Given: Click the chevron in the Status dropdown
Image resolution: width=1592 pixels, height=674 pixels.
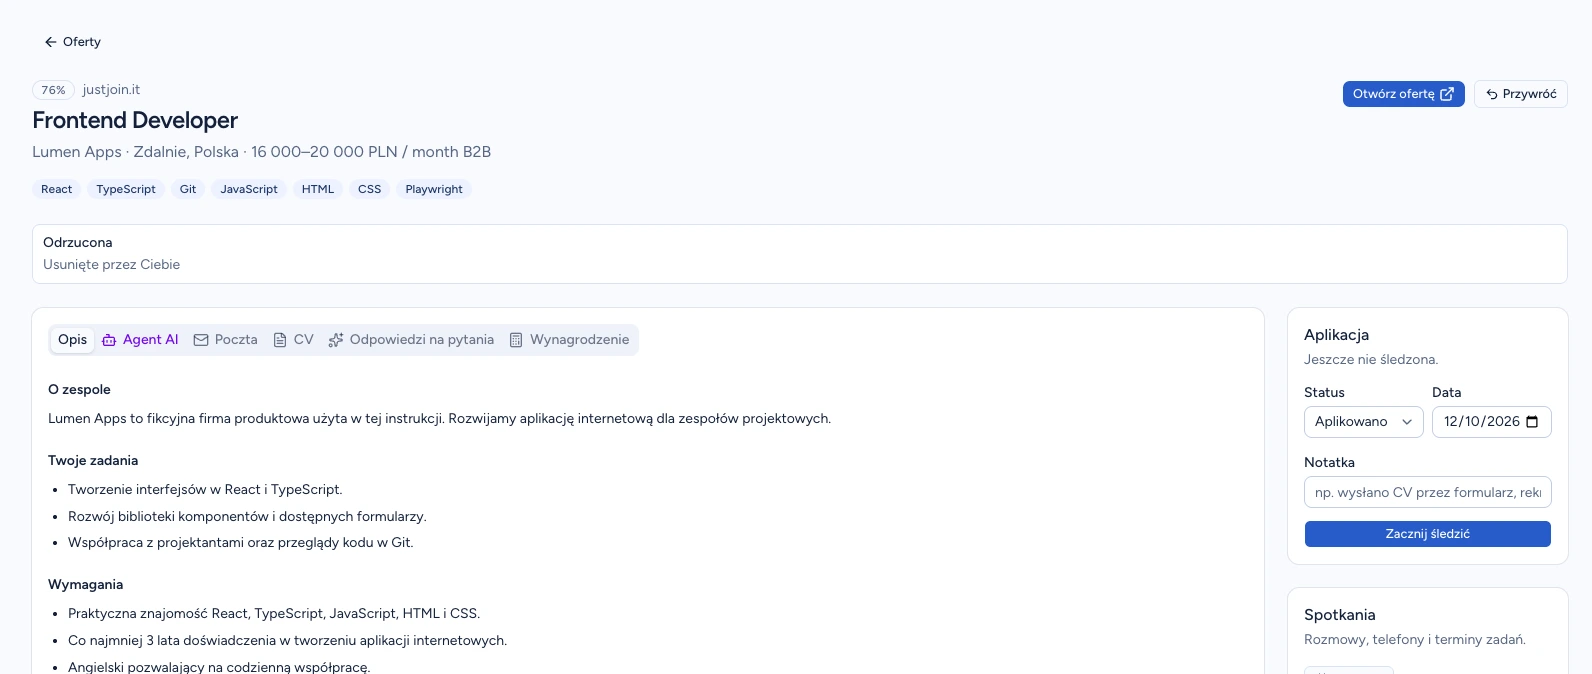Looking at the screenshot, I should pyautogui.click(x=1407, y=422).
